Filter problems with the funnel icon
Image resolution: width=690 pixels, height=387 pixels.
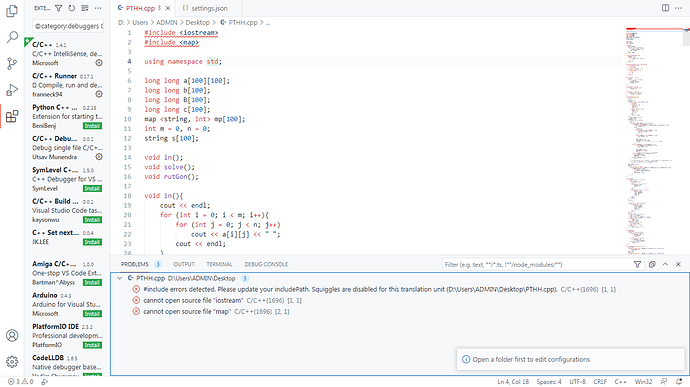click(x=637, y=264)
